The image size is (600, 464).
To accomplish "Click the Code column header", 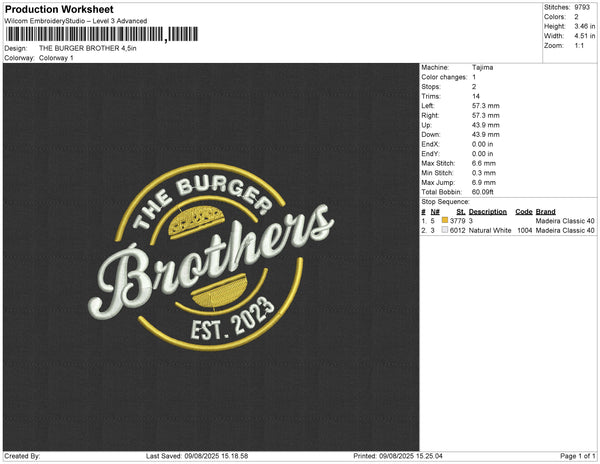I will click(523, 212).
